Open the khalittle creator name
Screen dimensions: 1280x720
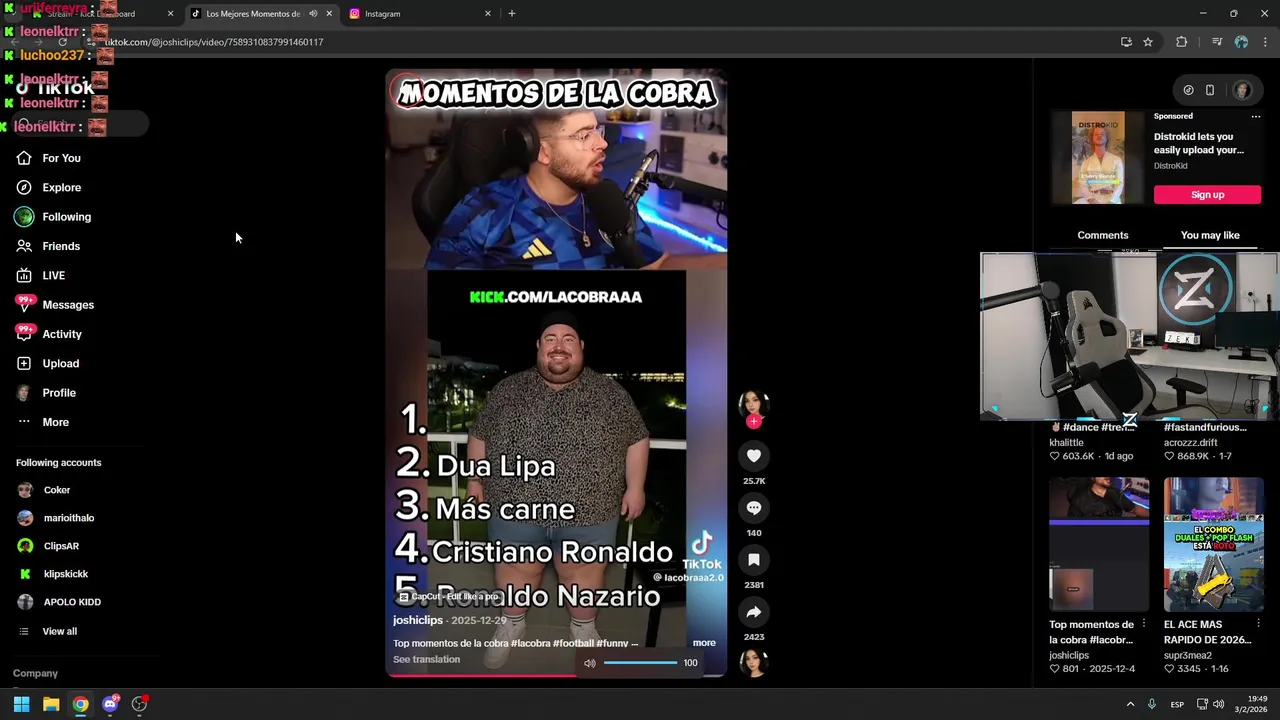(1066, 443)
